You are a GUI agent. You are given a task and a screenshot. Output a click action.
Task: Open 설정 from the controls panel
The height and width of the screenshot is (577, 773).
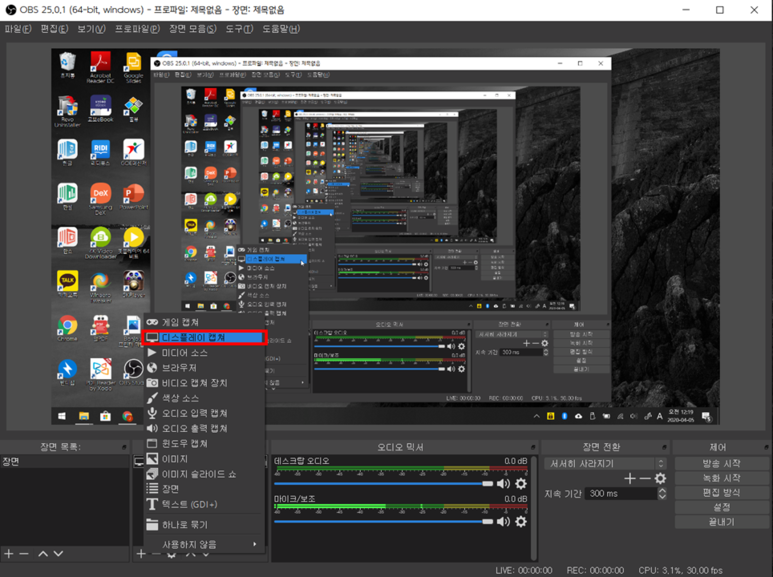coord(721,507)
